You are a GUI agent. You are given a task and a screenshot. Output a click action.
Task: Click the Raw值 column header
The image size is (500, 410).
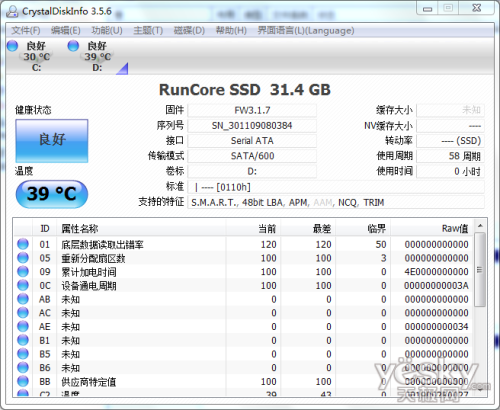pos(432,229)
